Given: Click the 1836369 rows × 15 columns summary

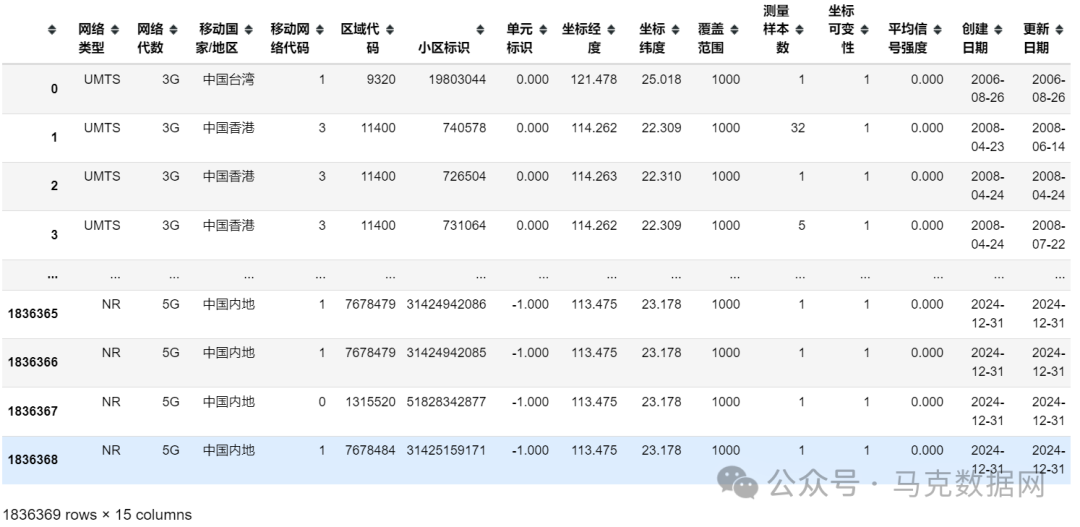Looking at the screenshot, I should [97, 515].
